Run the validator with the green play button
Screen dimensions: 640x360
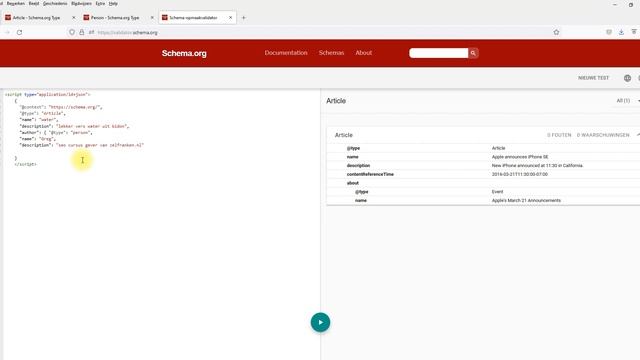[x=320, y=322]
